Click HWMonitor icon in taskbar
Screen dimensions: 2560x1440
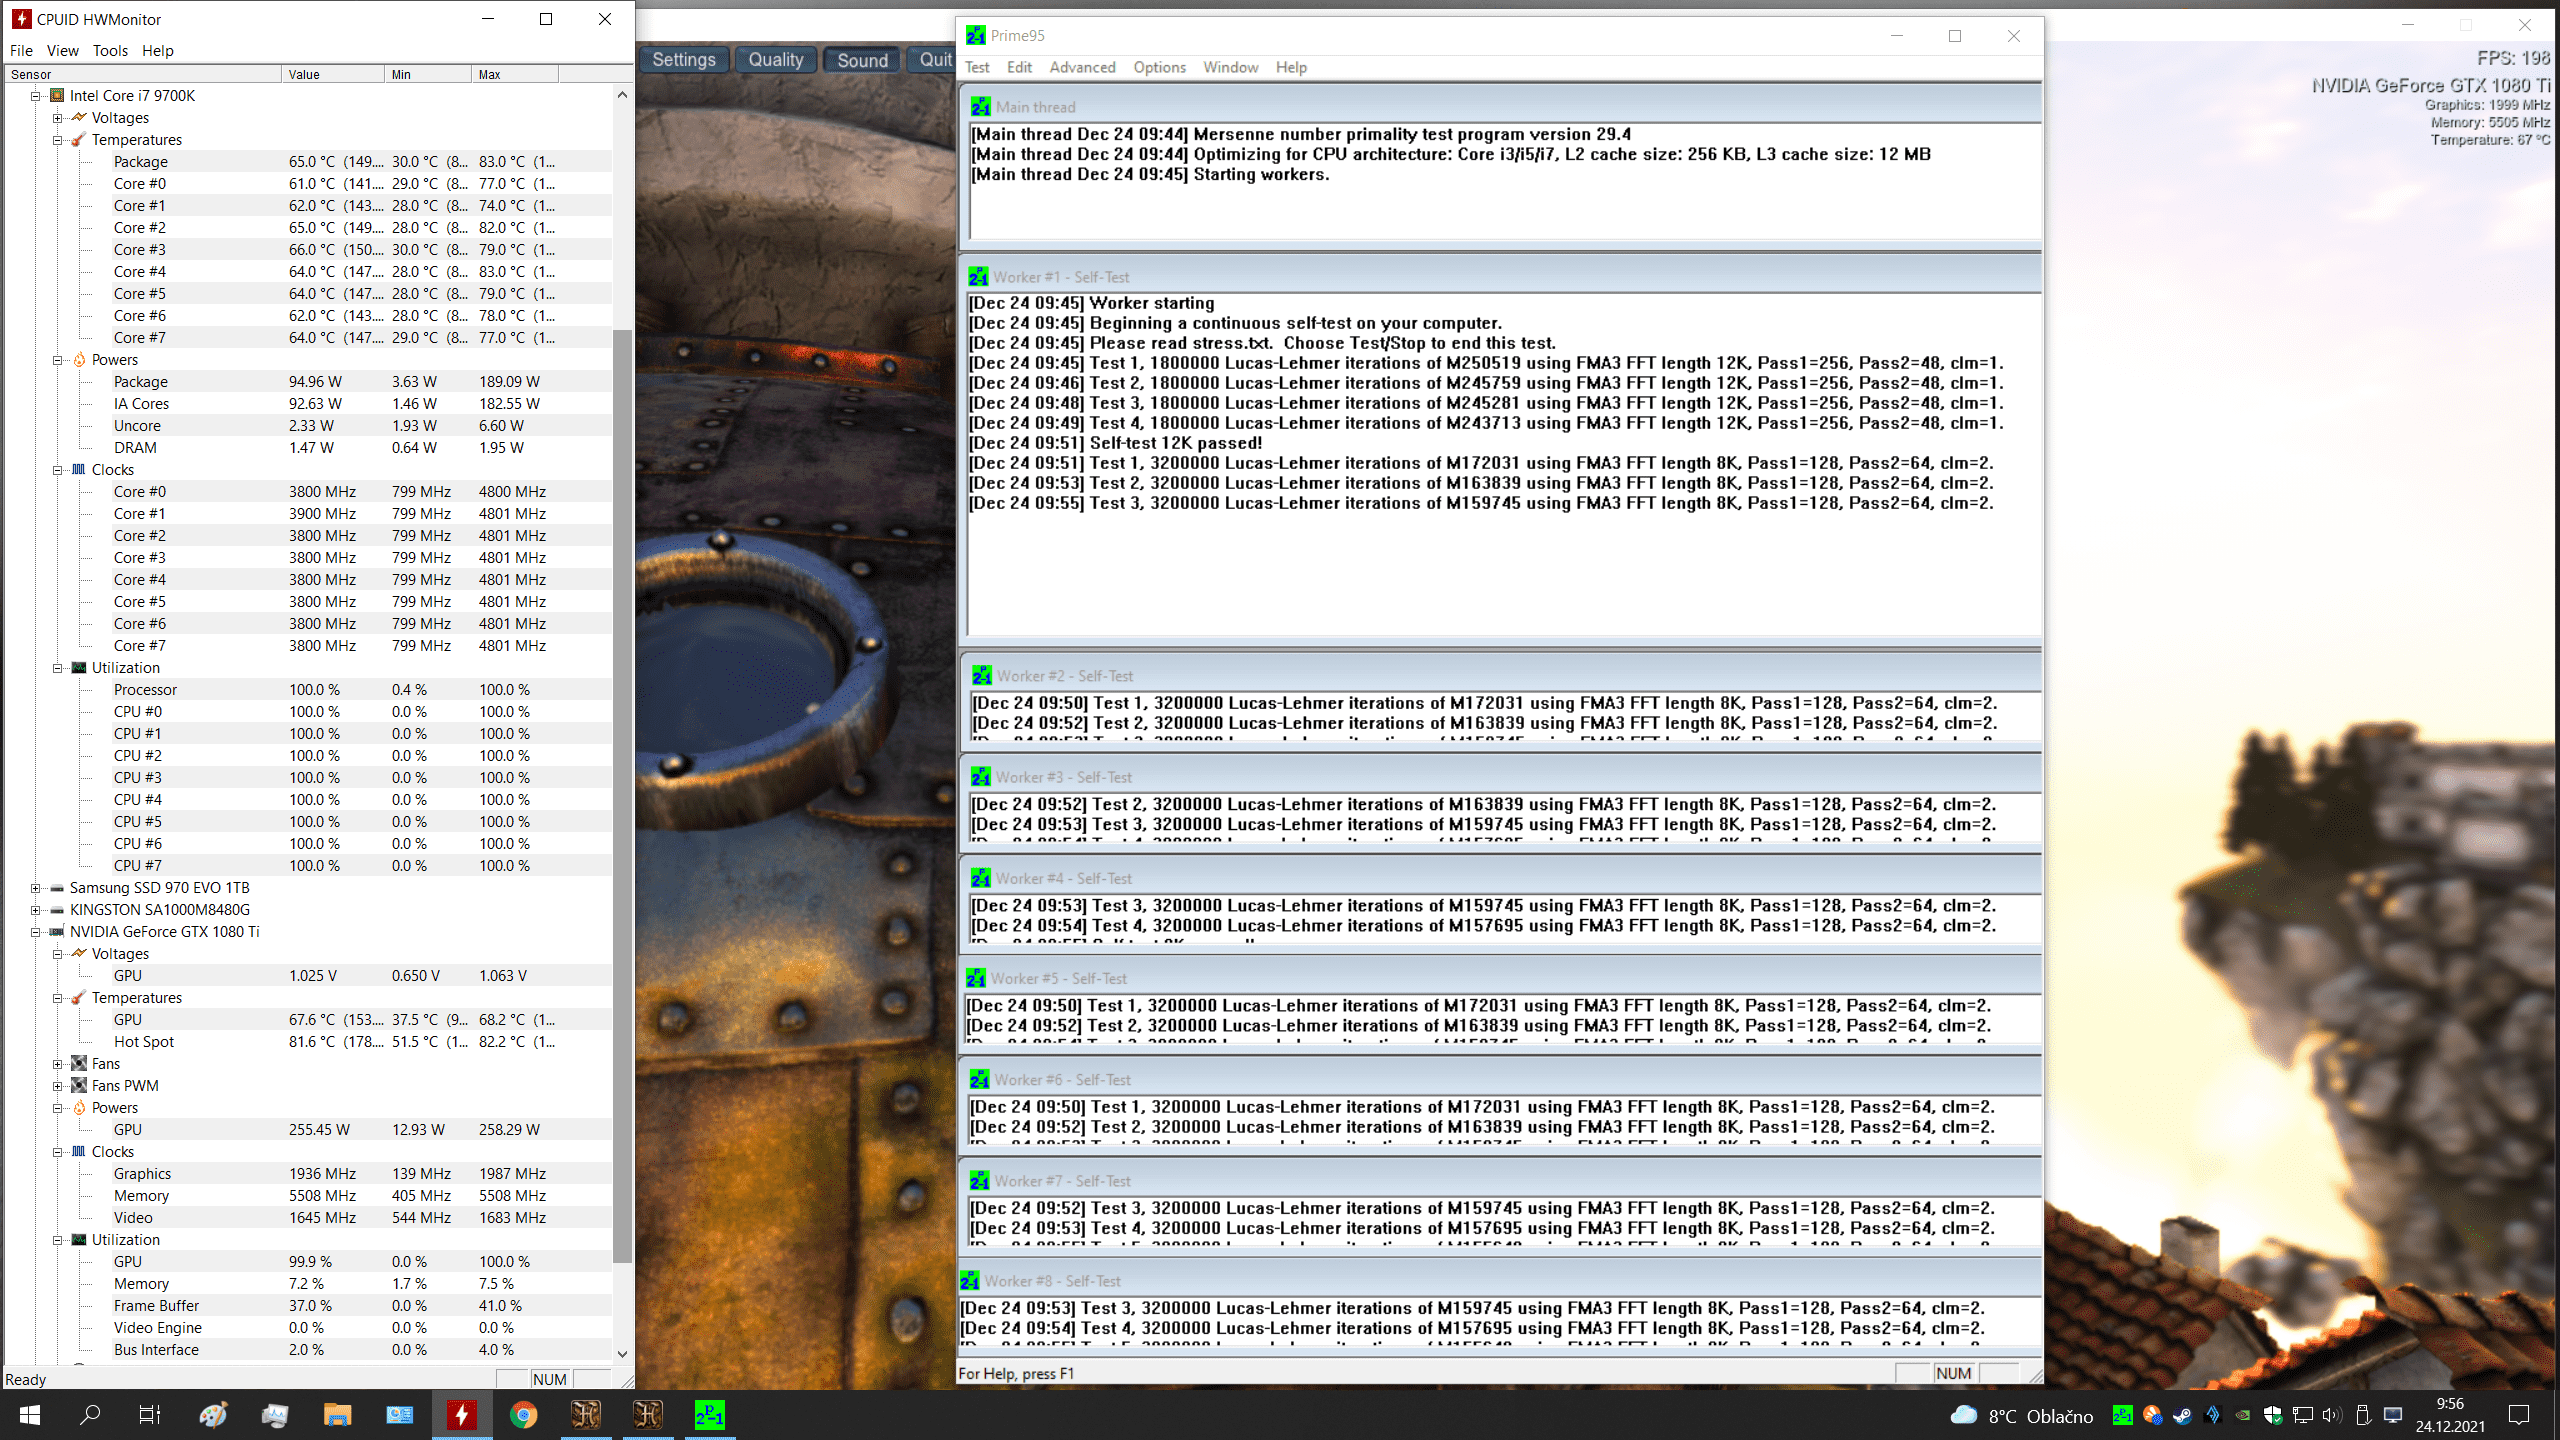tap(461, 1415)
